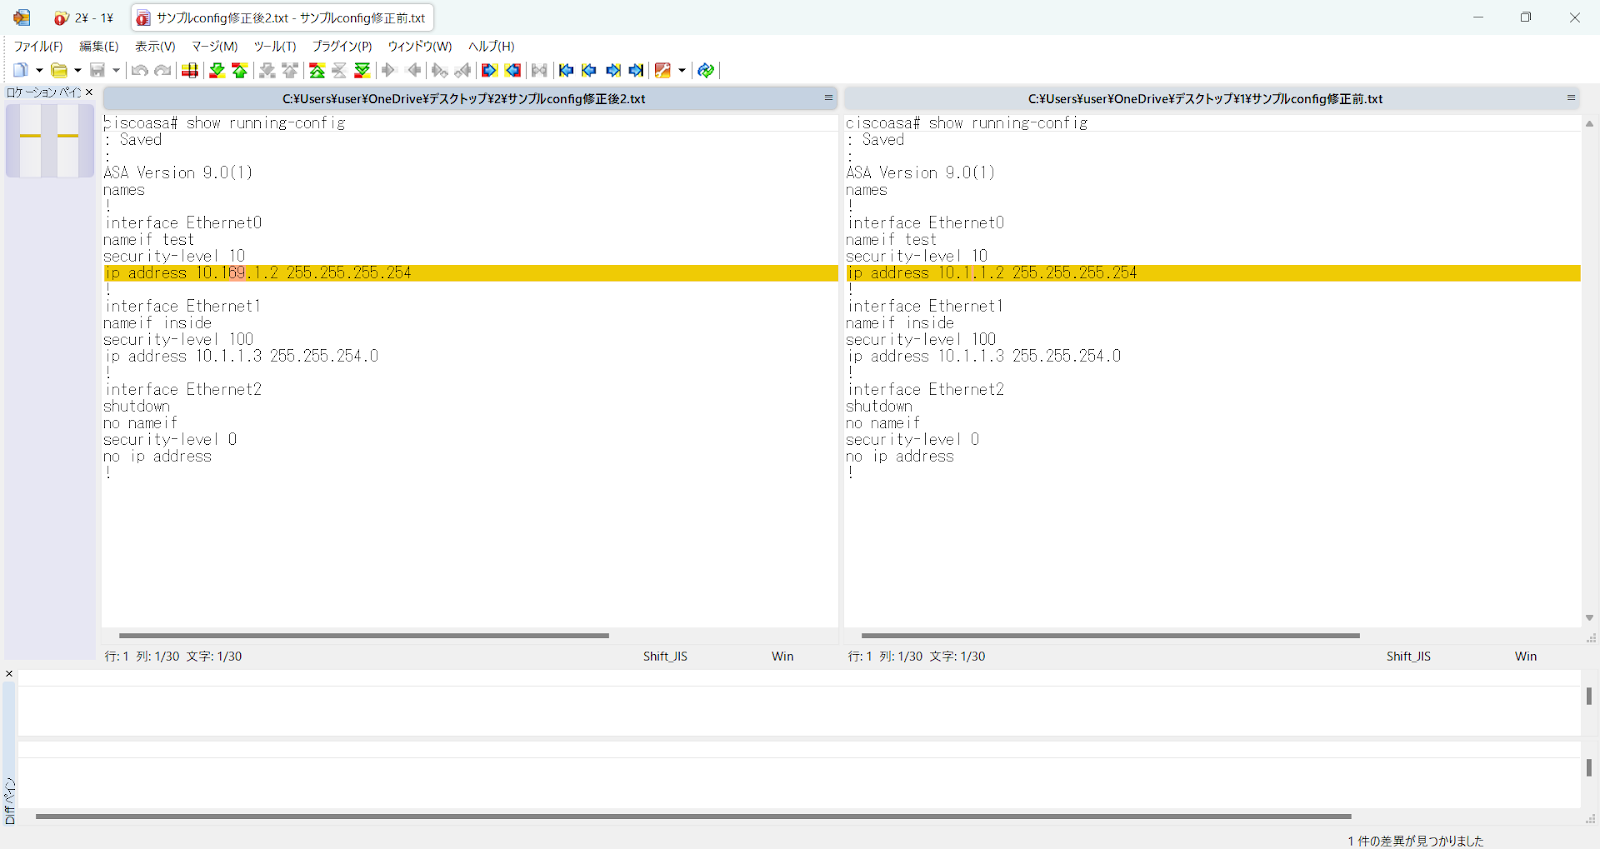
Task: Open the マージ(M) menu
Action: point(215,46)
